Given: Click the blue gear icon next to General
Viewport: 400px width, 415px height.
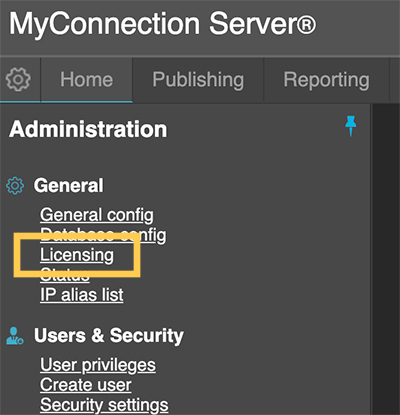Looking at the screenshot, I should tap(15, 186).
